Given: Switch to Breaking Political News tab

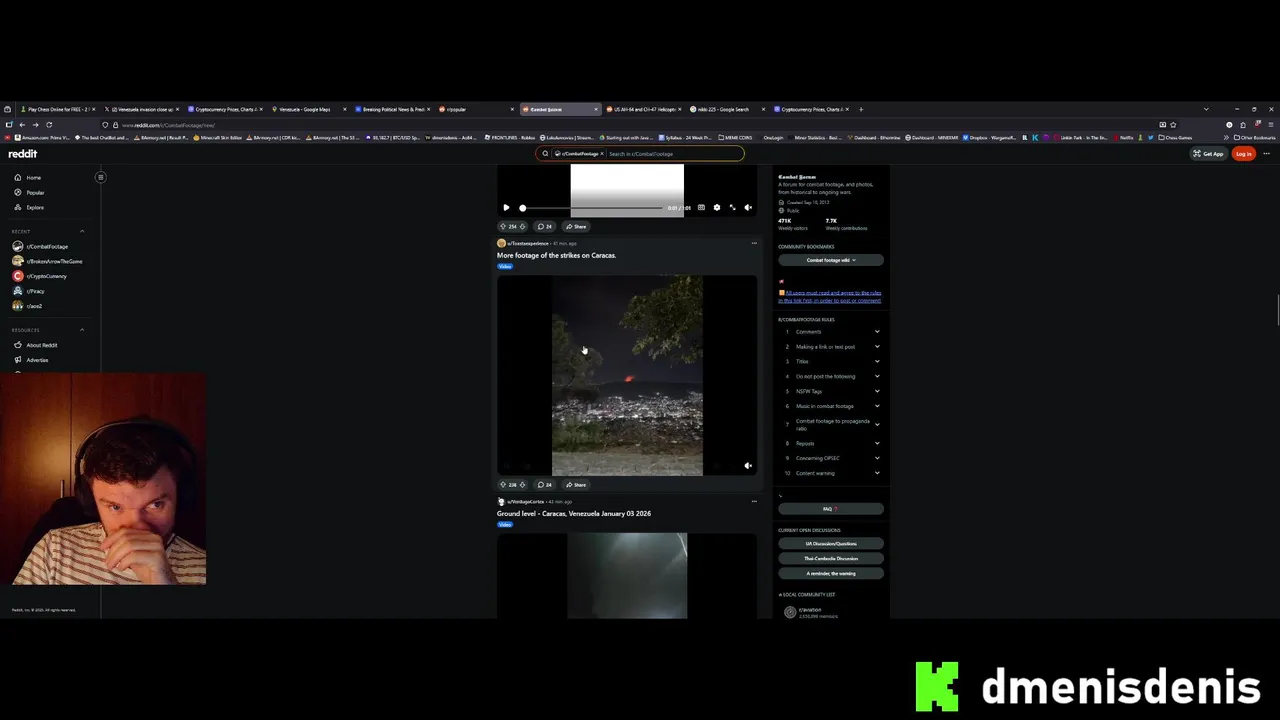Looking at the screenshot, I should (x=393, y=109).
